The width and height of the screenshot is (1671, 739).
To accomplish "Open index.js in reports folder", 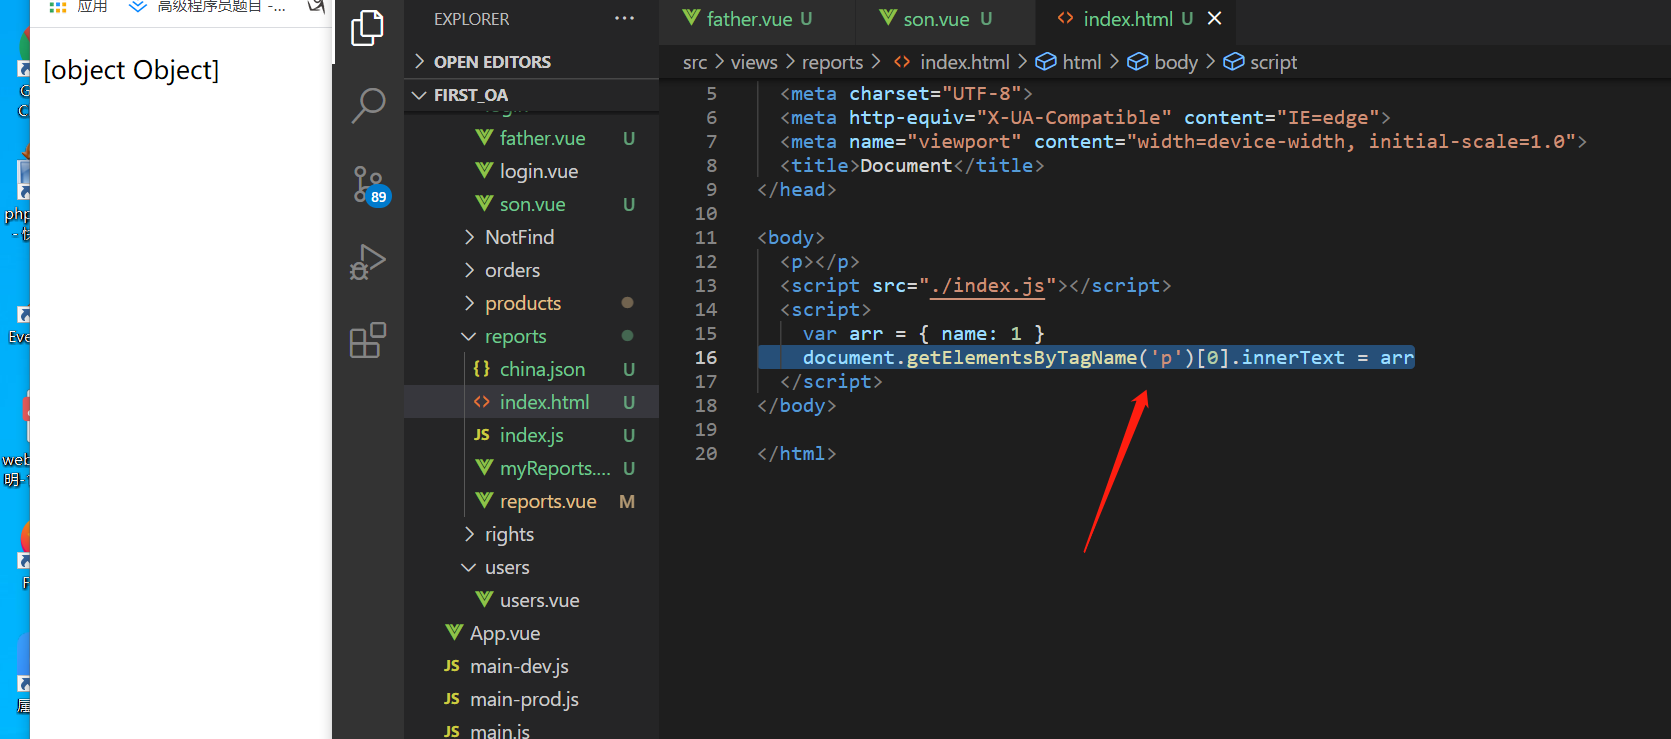I will (x=531, y=435).
